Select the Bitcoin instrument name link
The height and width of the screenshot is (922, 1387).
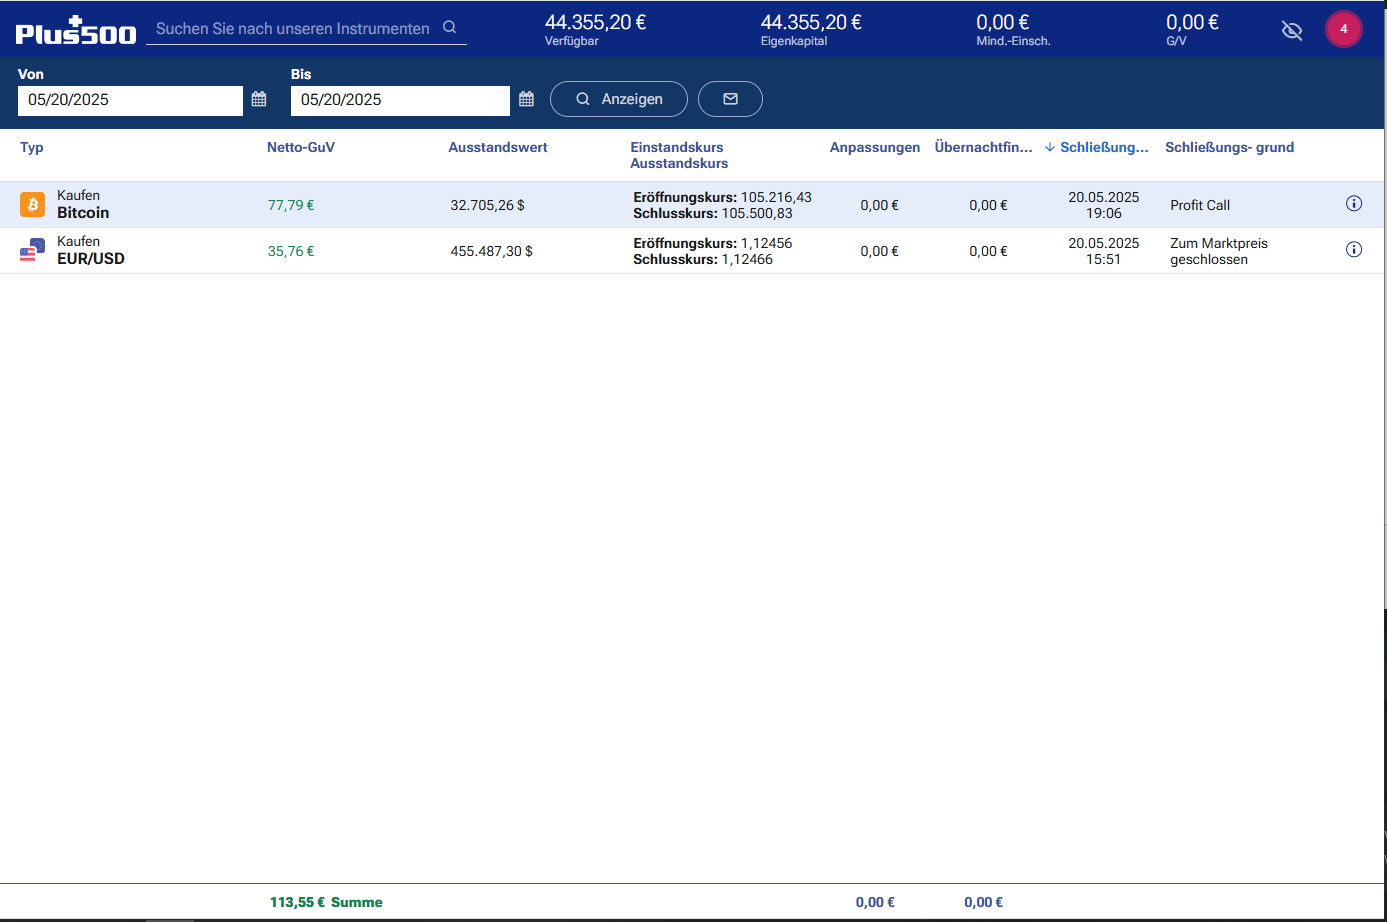tap(83, 213)
